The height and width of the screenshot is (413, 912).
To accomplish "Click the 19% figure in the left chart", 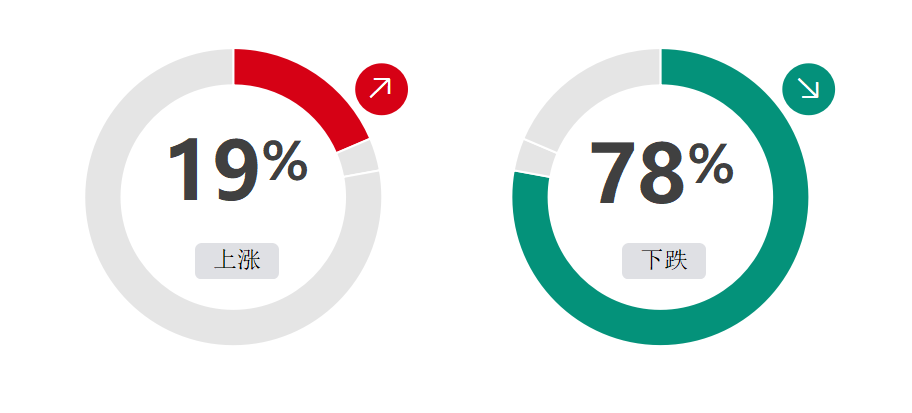I will click(237, 169).
